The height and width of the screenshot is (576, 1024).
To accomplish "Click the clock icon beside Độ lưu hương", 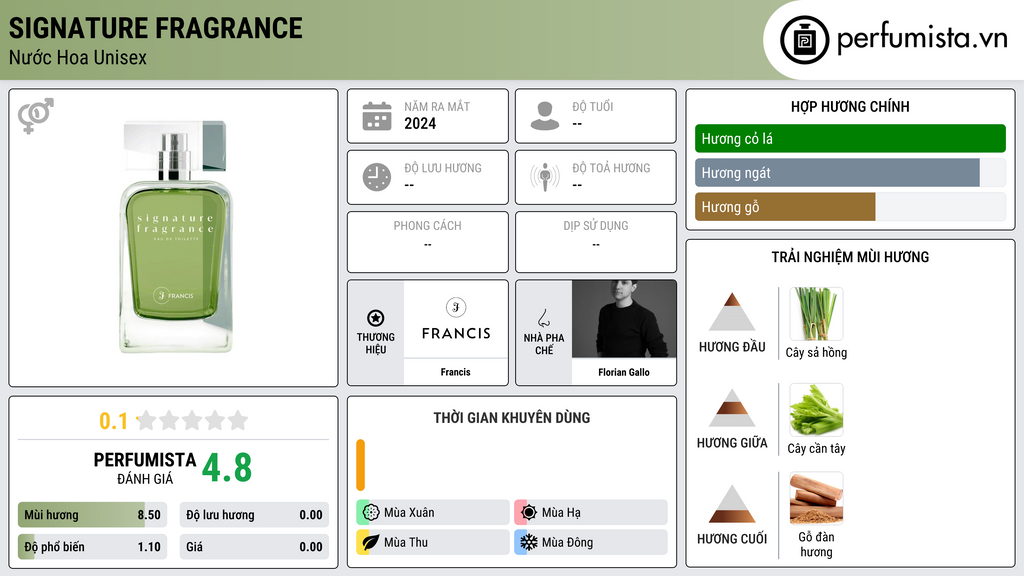I will coord(377,177).
